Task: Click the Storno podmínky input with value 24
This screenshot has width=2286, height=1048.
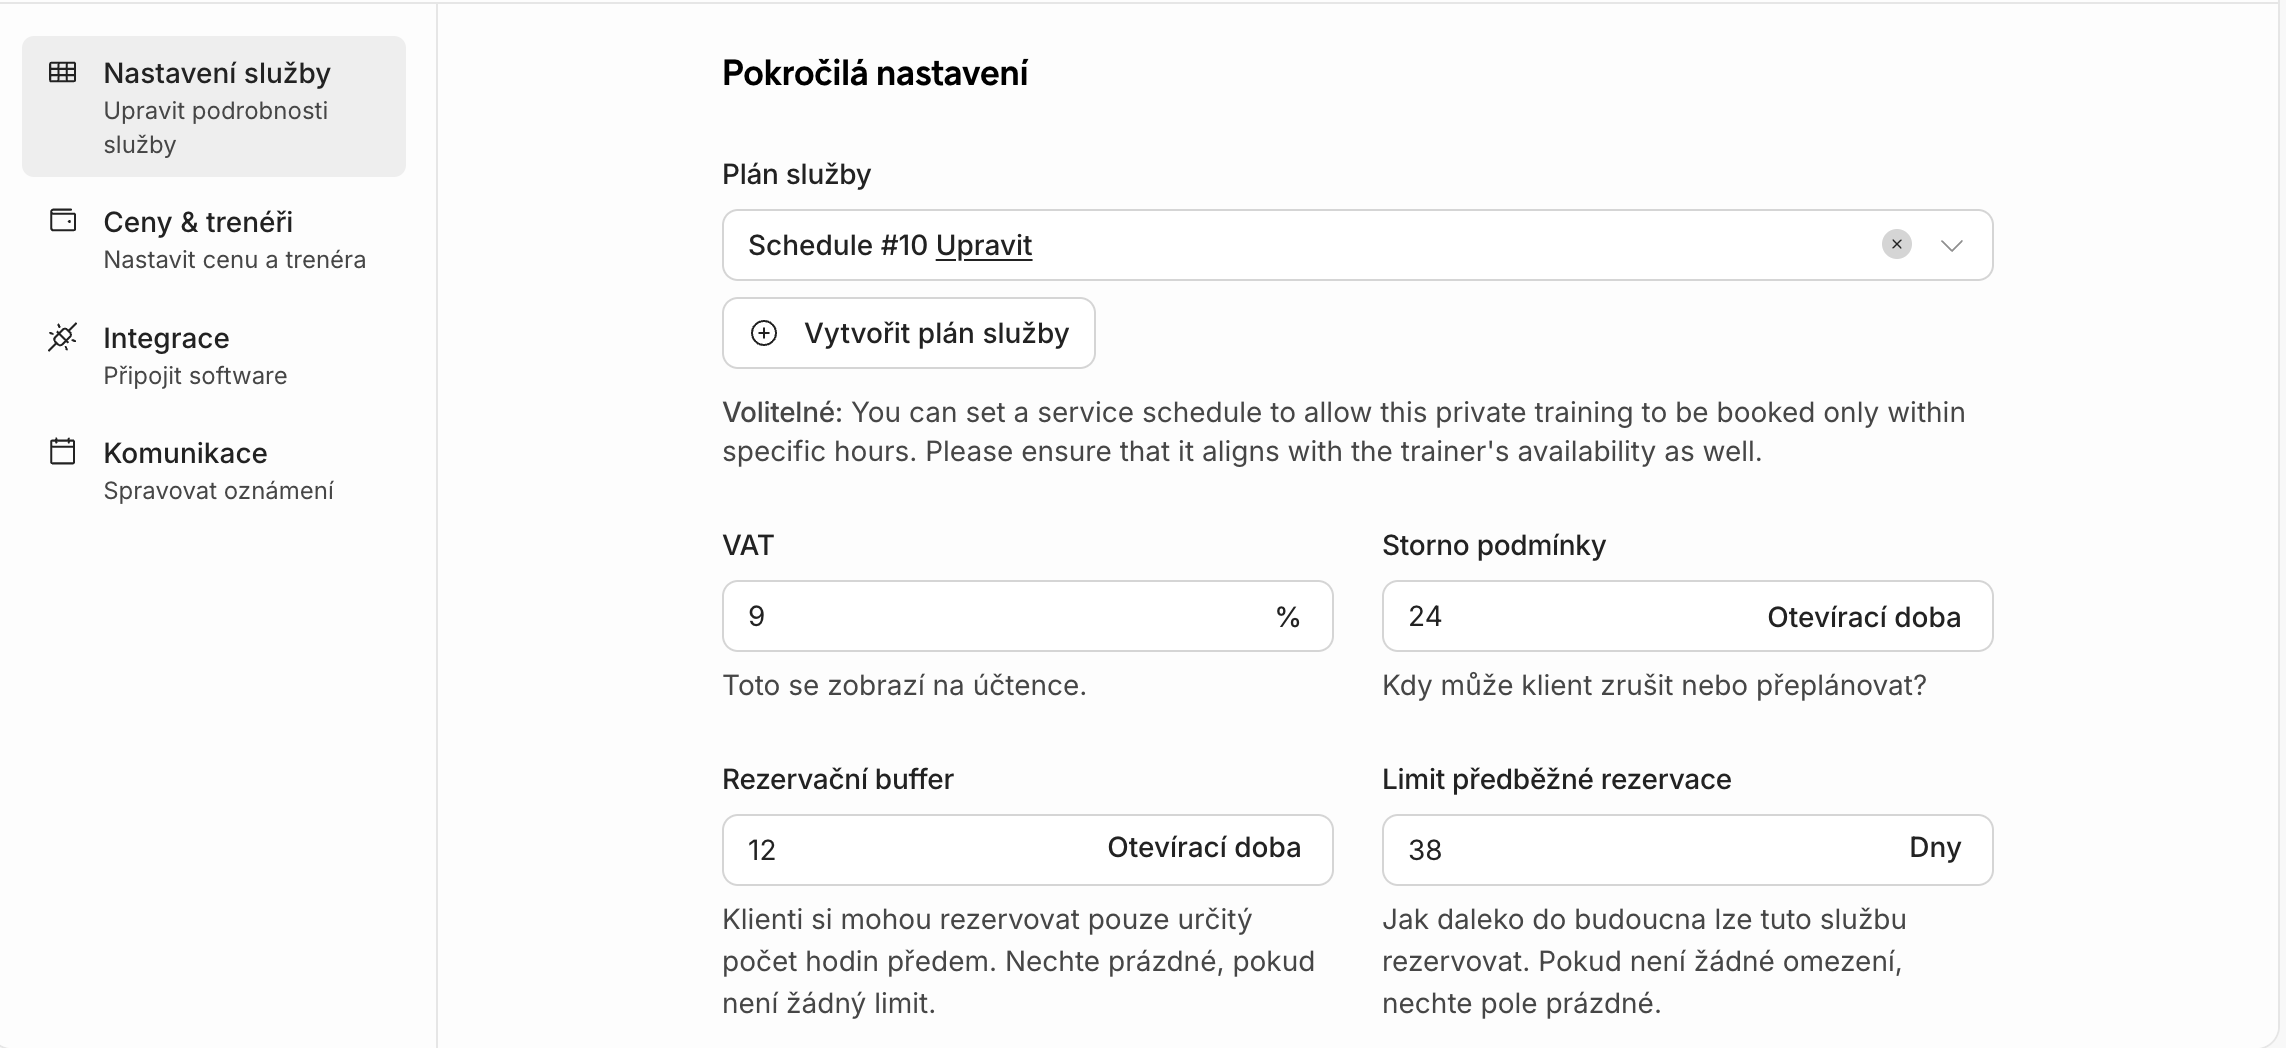Action: click(1560, 616)
